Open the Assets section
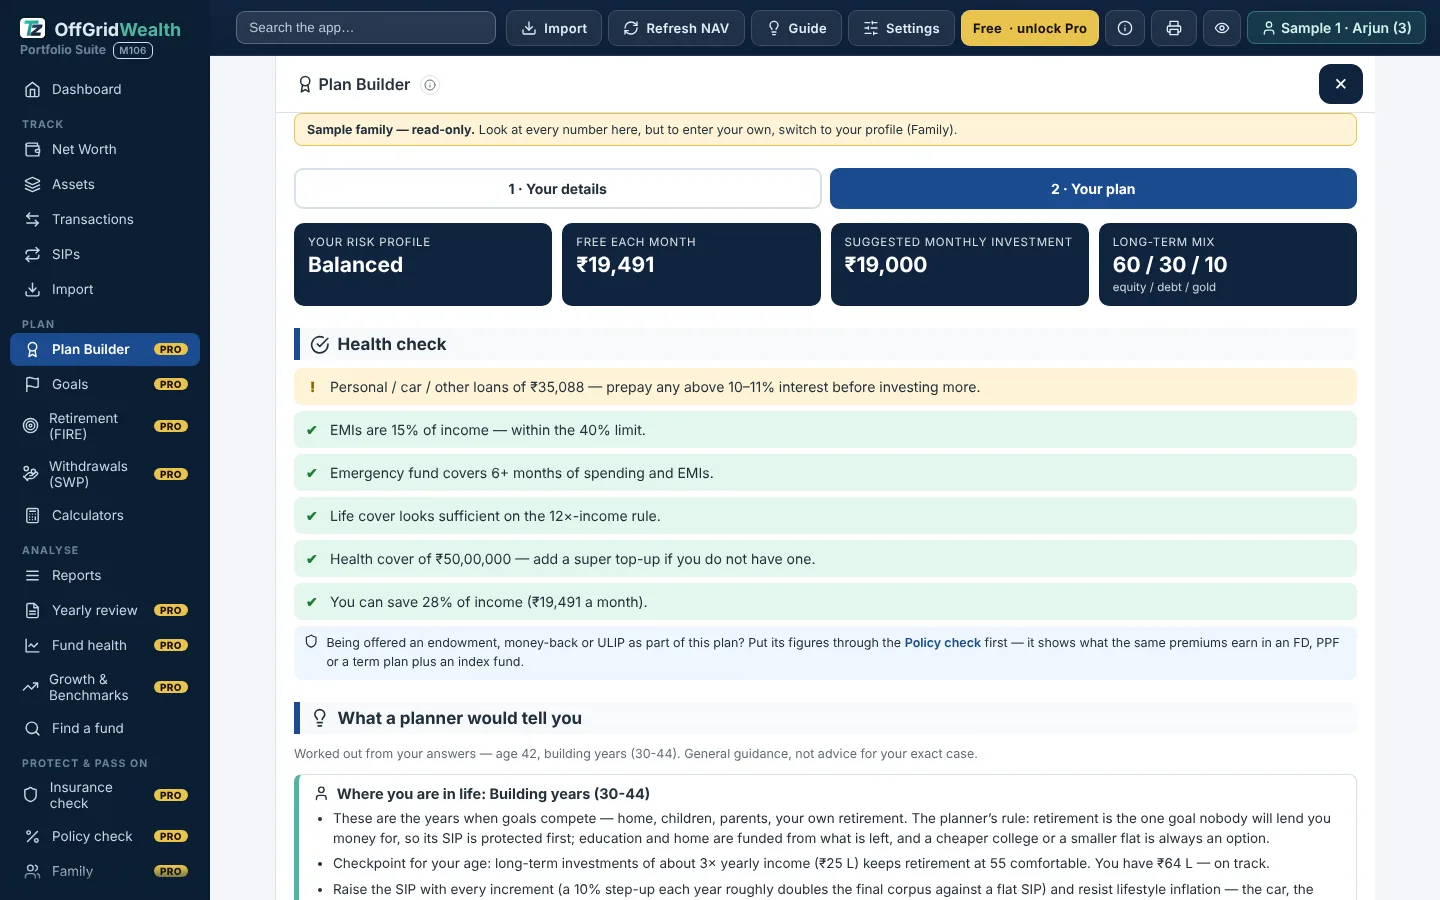 (x=105, y=184)
